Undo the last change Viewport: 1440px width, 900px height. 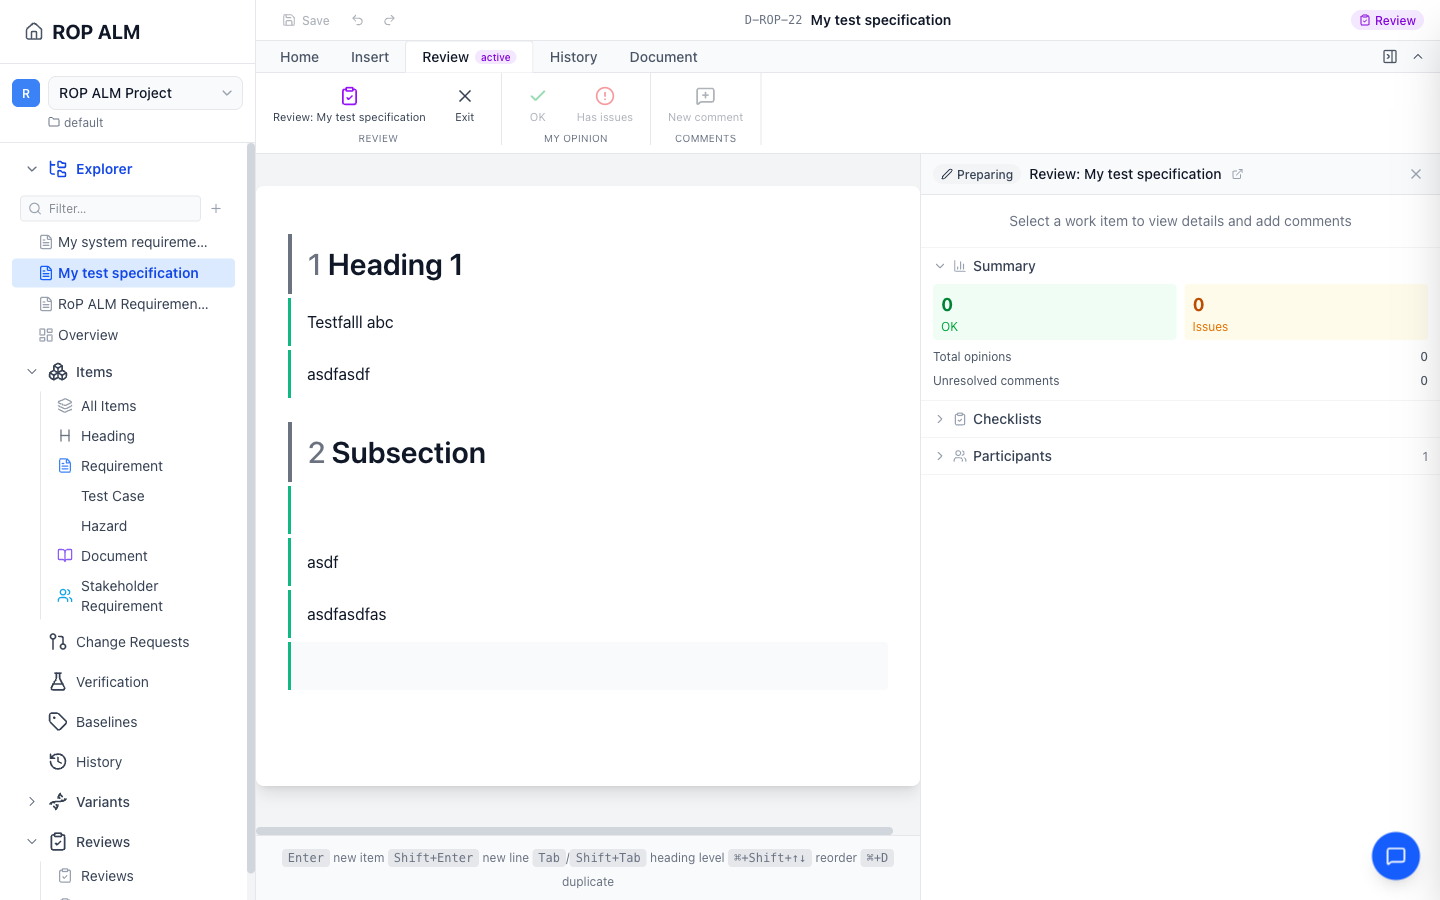[358, 20]
